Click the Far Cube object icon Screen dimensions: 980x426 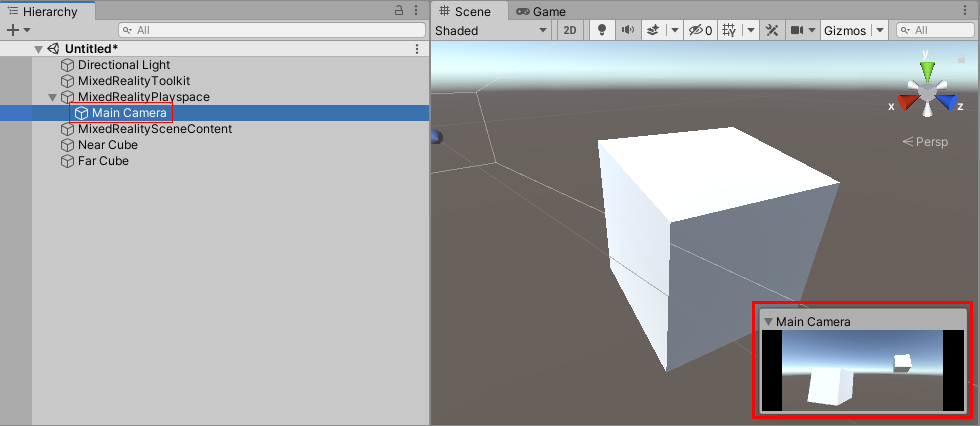click(x=67, y=161)
